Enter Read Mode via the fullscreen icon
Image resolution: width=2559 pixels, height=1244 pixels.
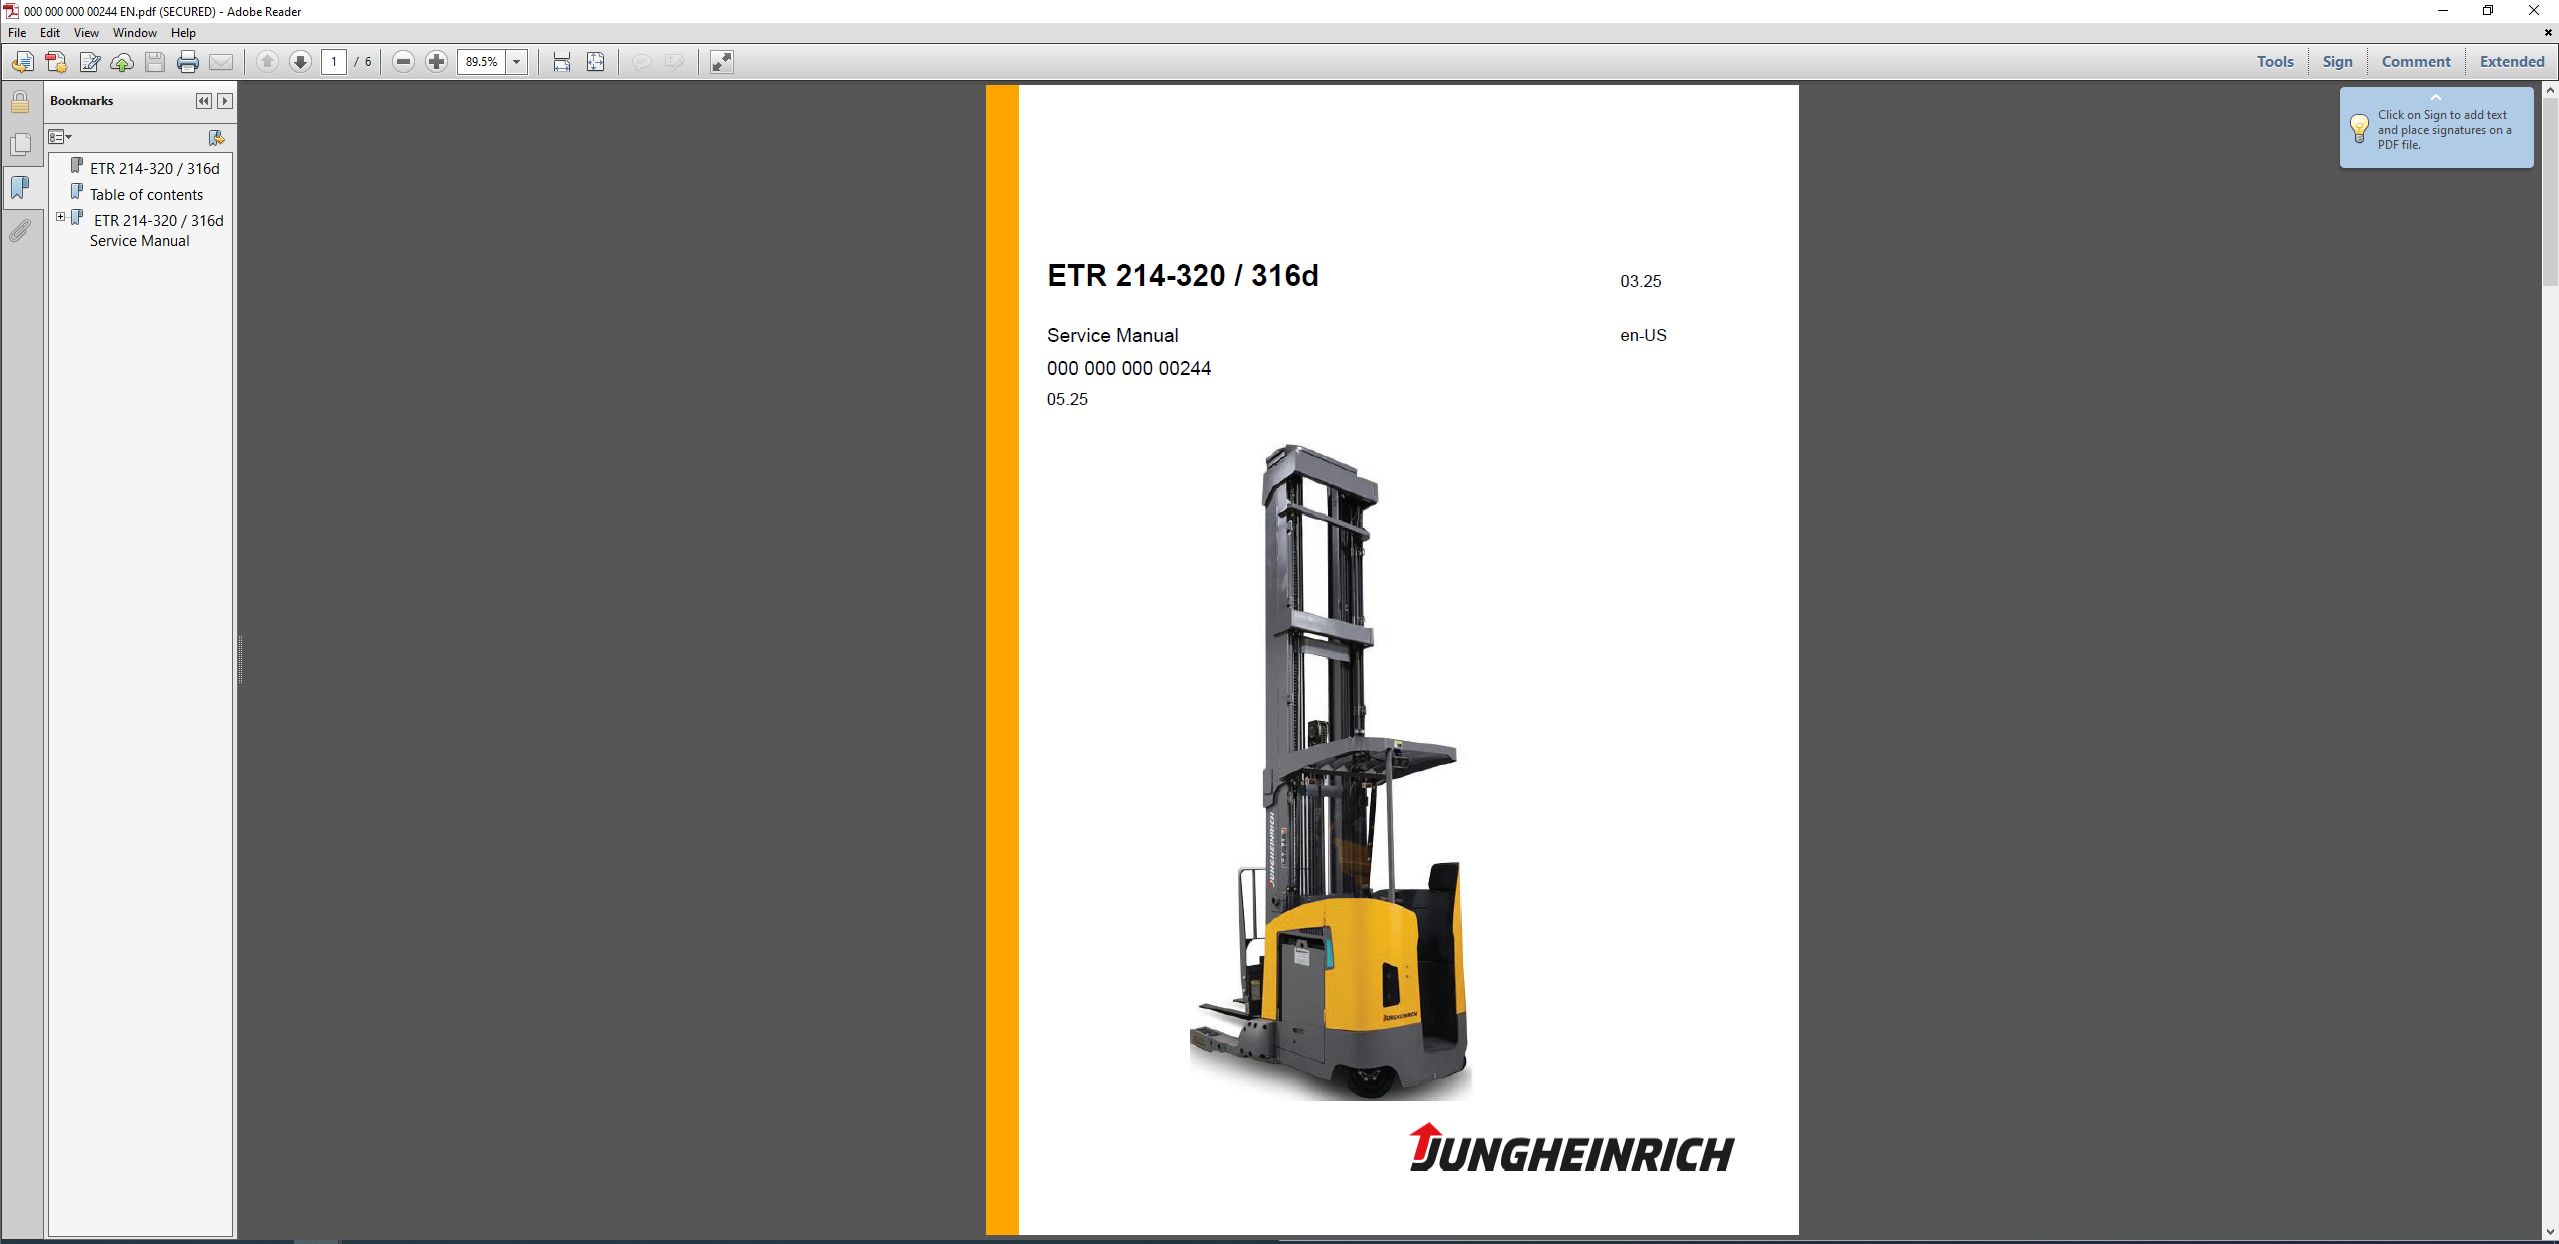coord(722,62)
